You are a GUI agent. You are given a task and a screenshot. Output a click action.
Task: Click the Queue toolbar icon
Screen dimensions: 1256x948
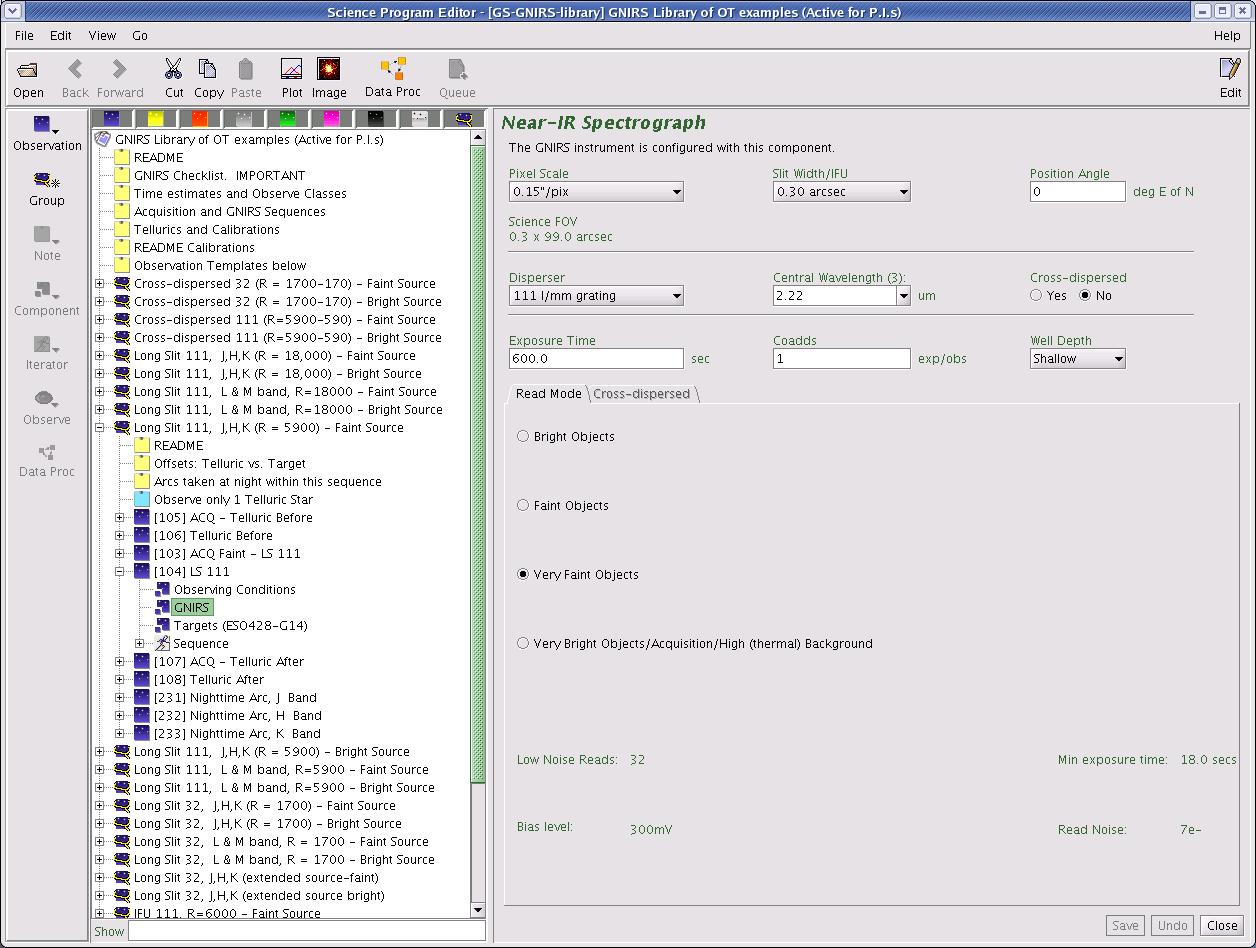457,69
